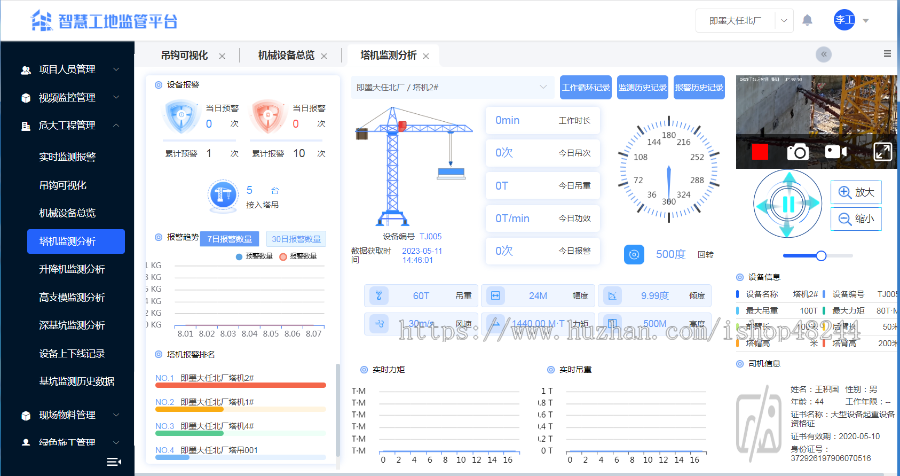Expand the 项目人员管理 sidebar menu
Screen dimensions: 900x476
pyautogui.click(x=67, y=69)
